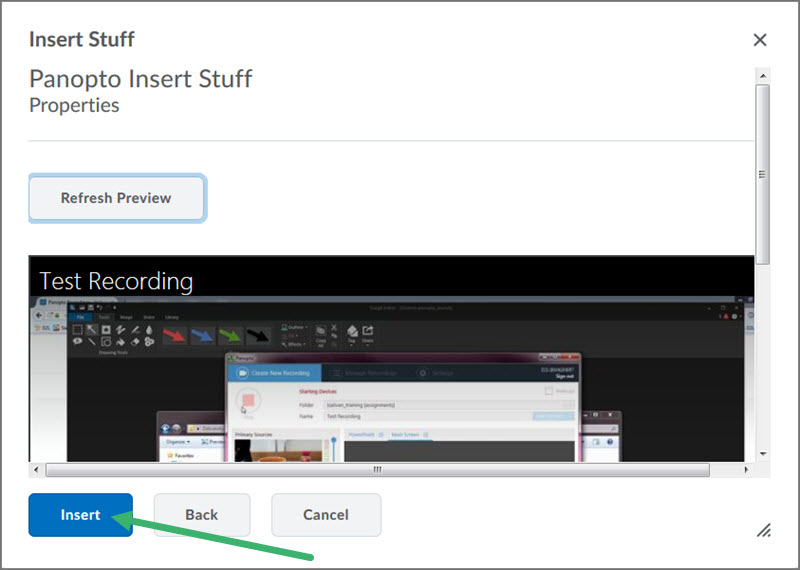Click the vertical scrollbar down arrow
This screenshot has width=800, height=570.
coord(763,454)
